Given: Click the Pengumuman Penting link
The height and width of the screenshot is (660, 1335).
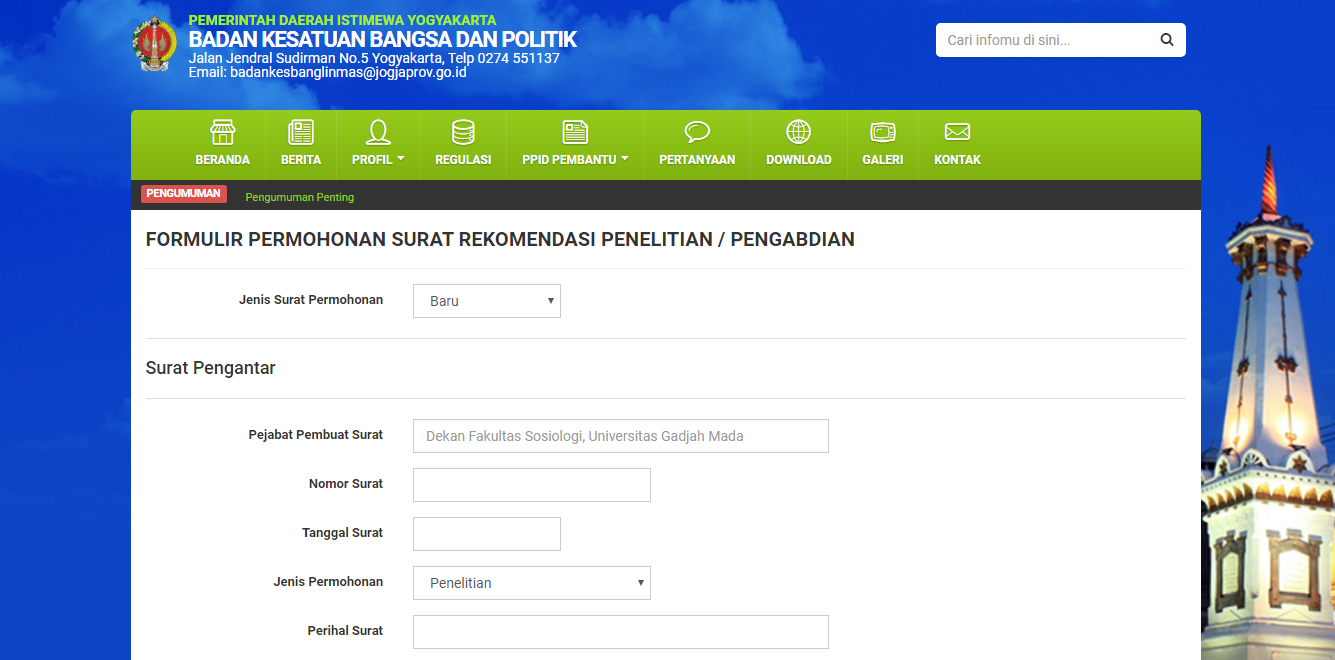Looking at the screenshot, I should point(300,197).
